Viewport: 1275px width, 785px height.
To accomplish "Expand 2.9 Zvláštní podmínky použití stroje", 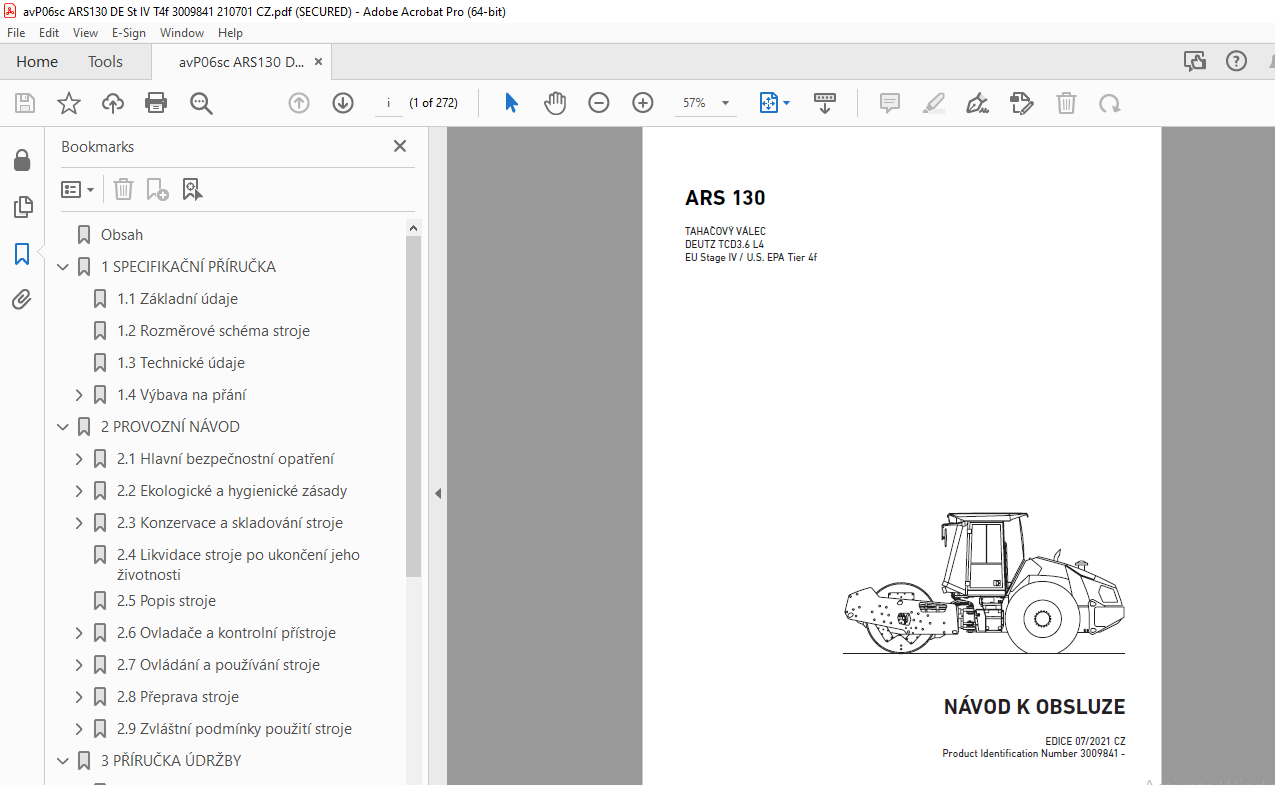I will coord(80,729).
